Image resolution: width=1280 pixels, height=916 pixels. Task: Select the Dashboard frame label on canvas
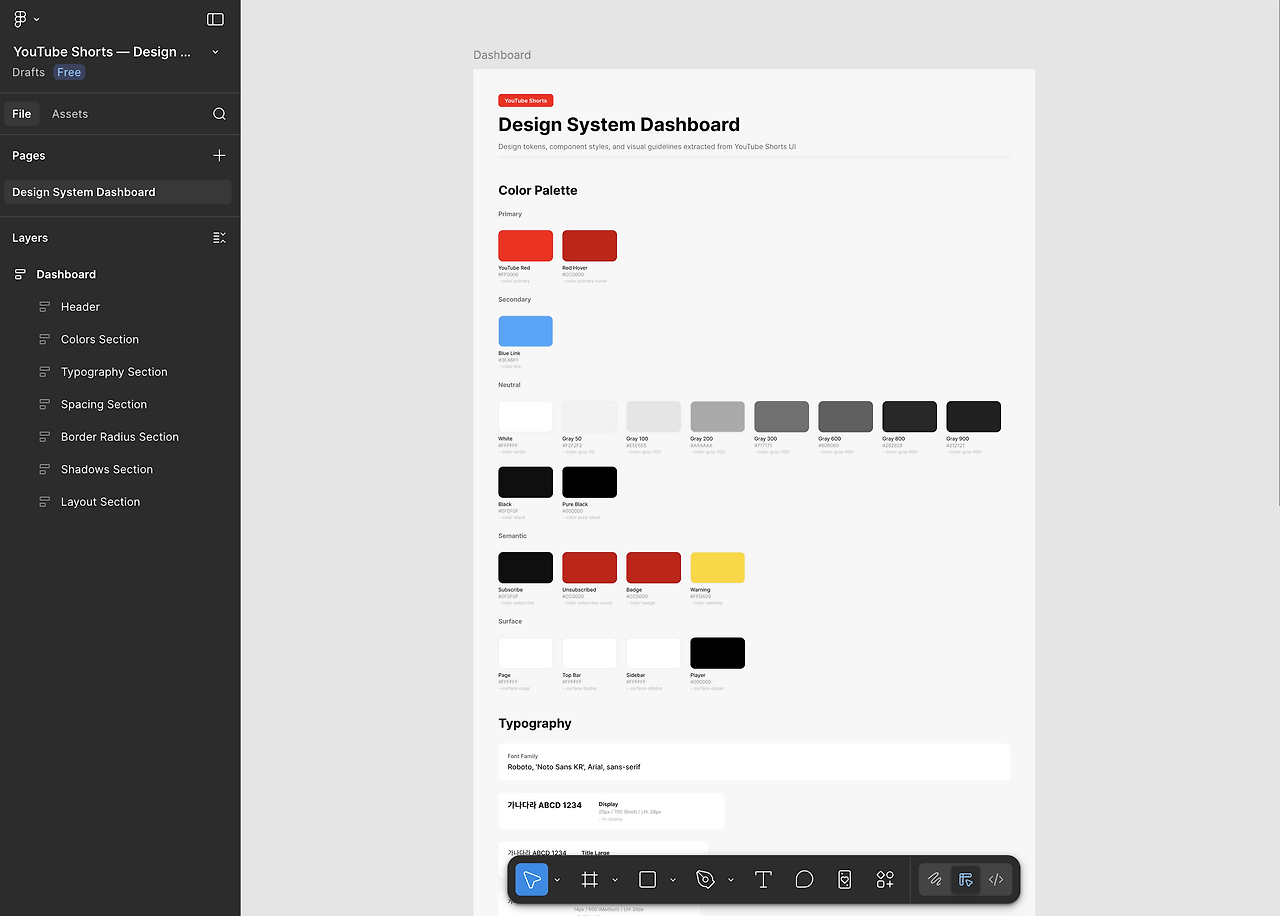502,55
